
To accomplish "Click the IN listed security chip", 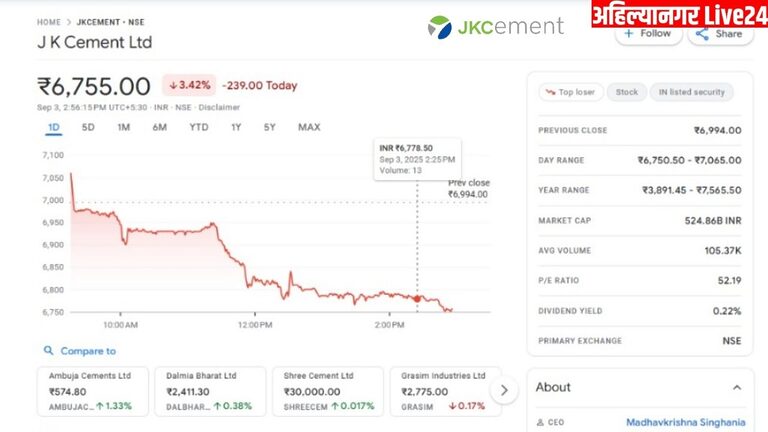I will [690, 92].
